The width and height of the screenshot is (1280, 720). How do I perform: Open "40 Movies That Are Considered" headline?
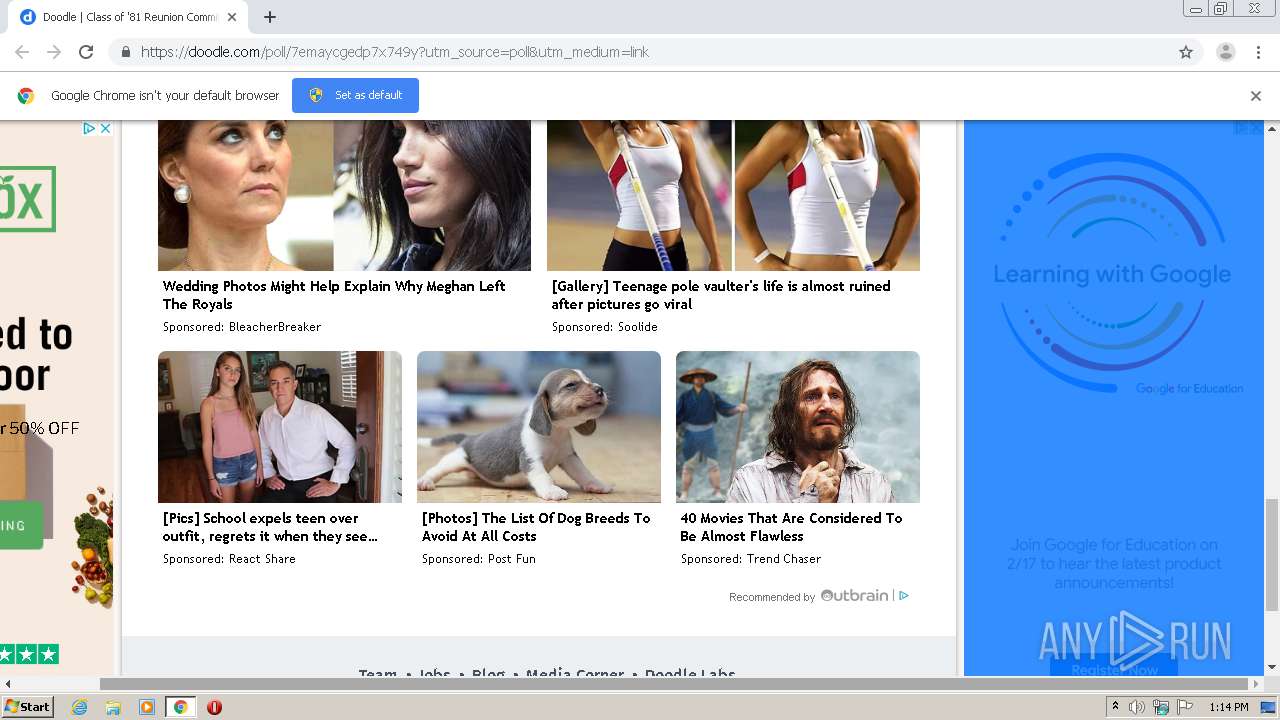tap(791, 527)
